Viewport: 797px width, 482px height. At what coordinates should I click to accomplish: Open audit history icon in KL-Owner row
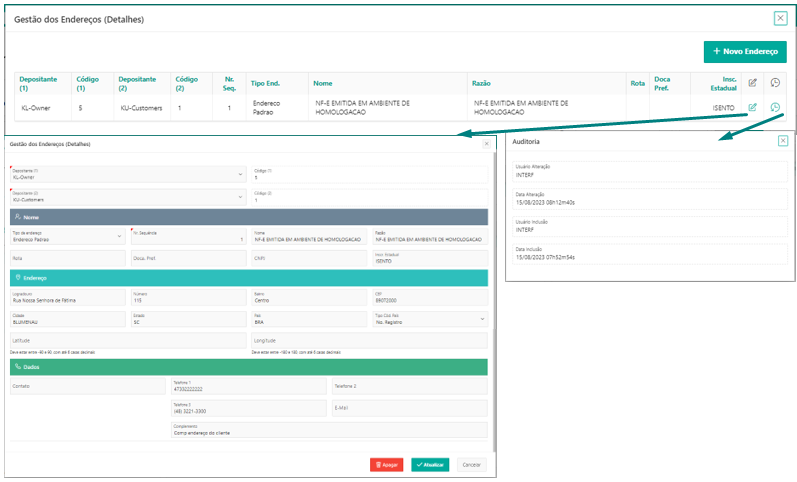775,107
